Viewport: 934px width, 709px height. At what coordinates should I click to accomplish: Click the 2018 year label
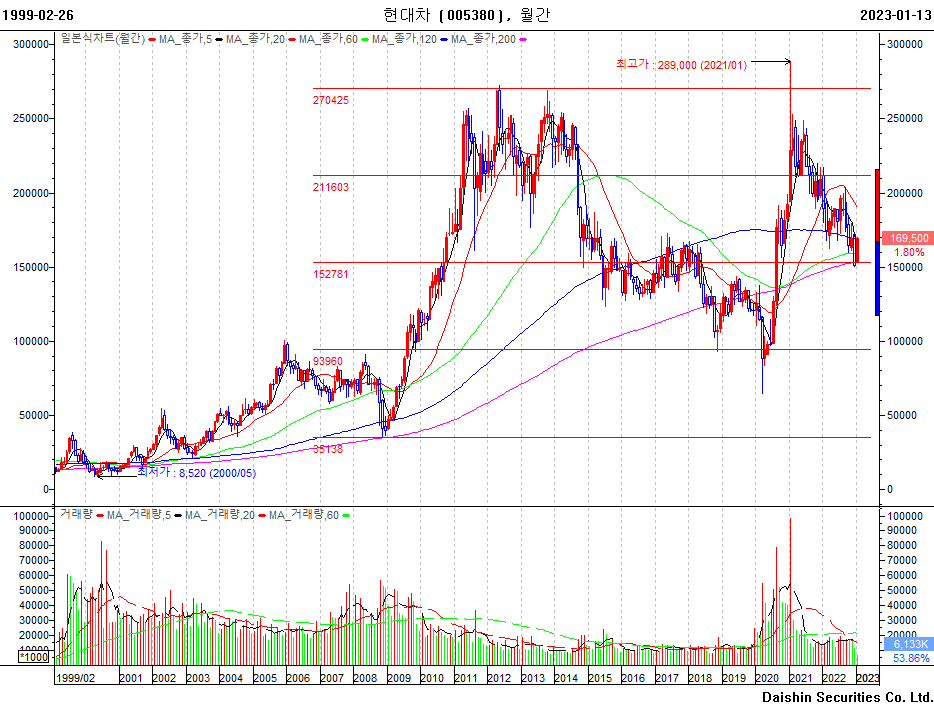pos(700,678)
